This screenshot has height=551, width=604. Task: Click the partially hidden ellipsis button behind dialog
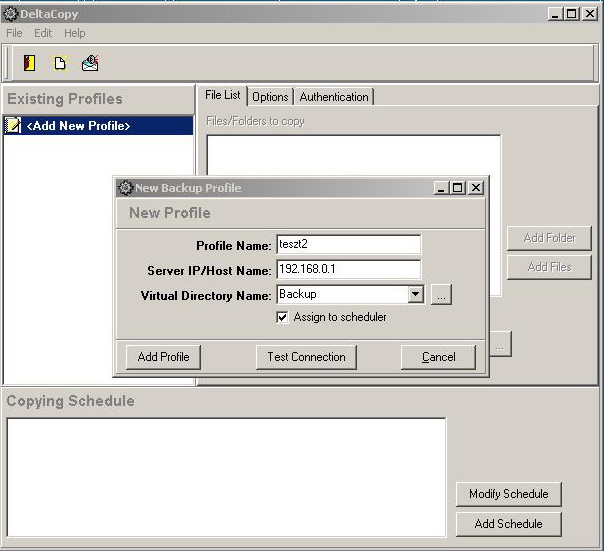point(500,344)
